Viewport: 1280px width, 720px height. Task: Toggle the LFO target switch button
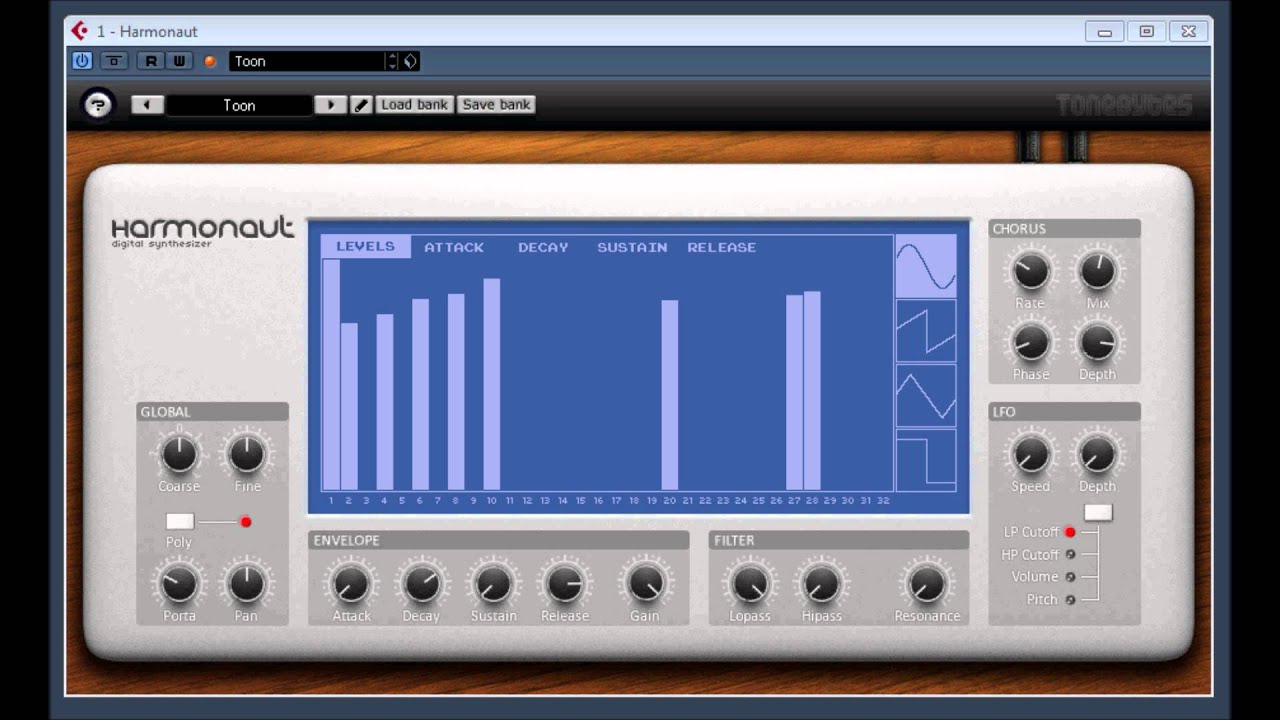pyautogui.click(x=1098, y=513)
